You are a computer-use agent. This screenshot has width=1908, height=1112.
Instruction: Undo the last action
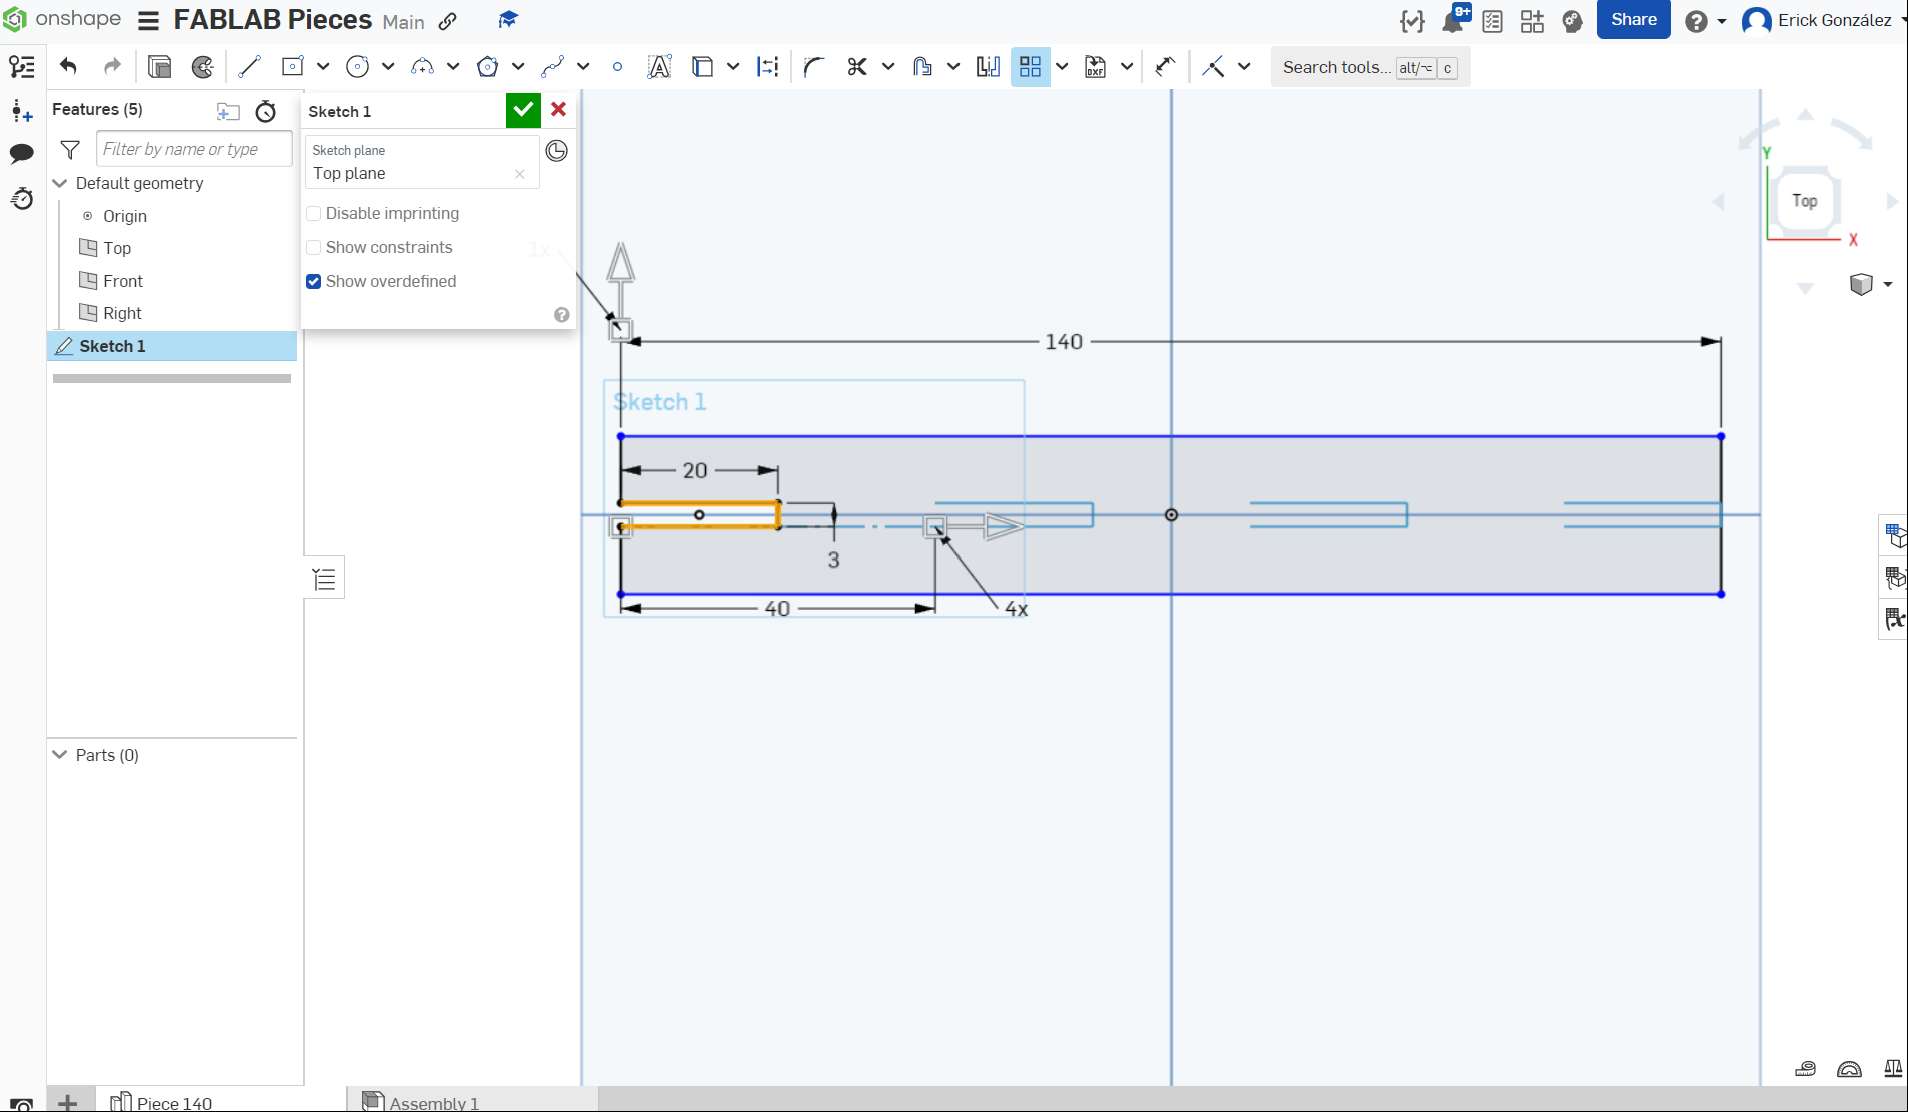(x=68, y=66)
